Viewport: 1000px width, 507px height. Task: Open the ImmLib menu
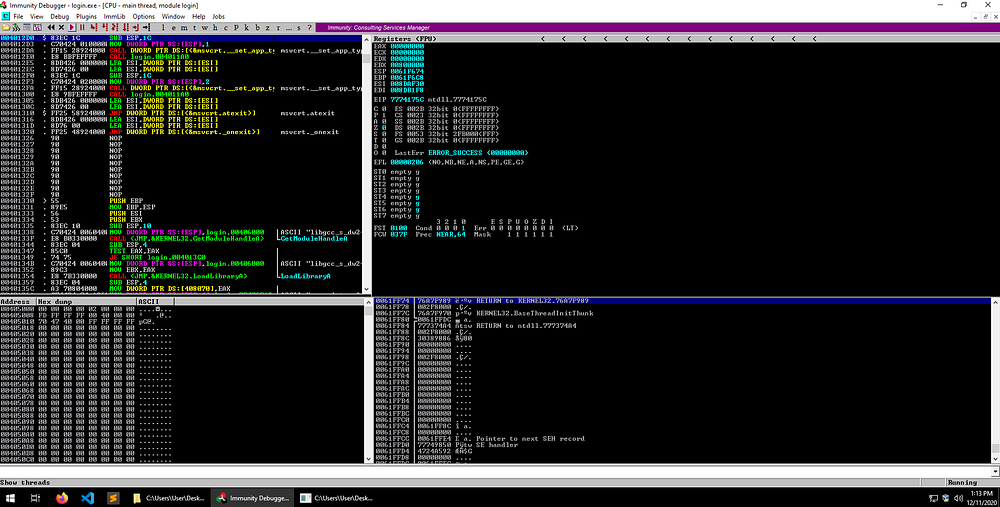(114, 17)
